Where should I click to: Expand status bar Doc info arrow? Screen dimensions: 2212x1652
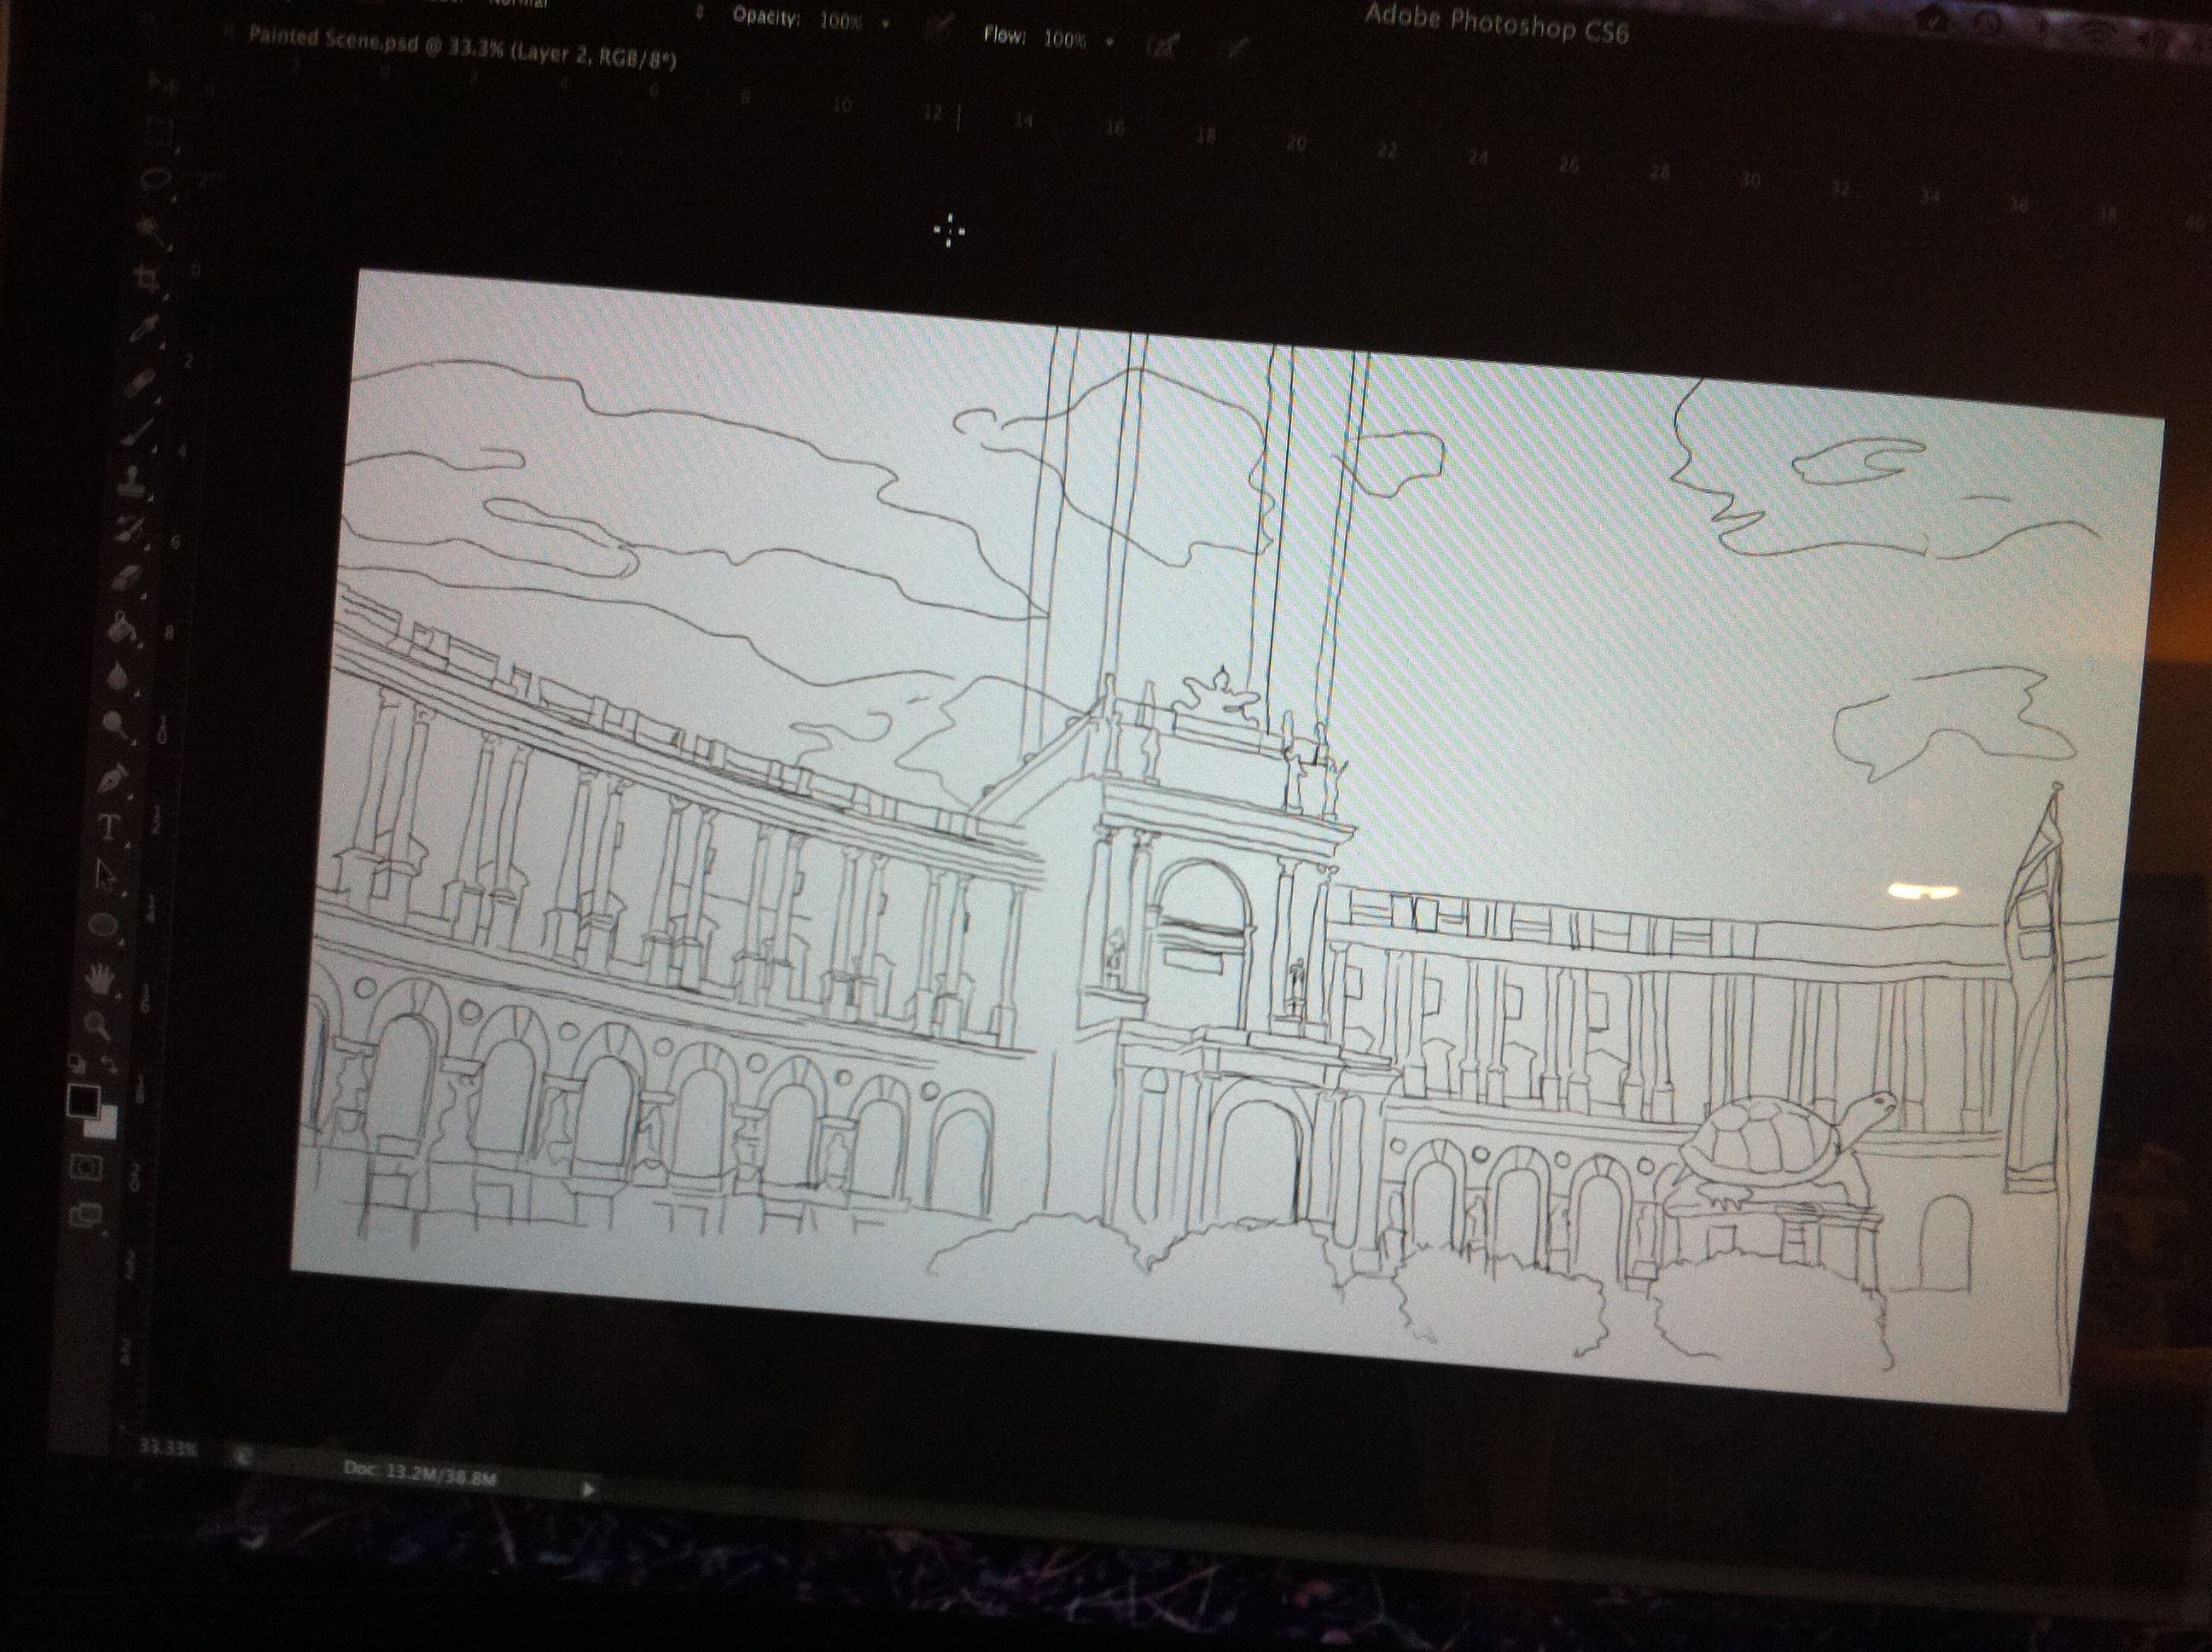coord(589,1490)
